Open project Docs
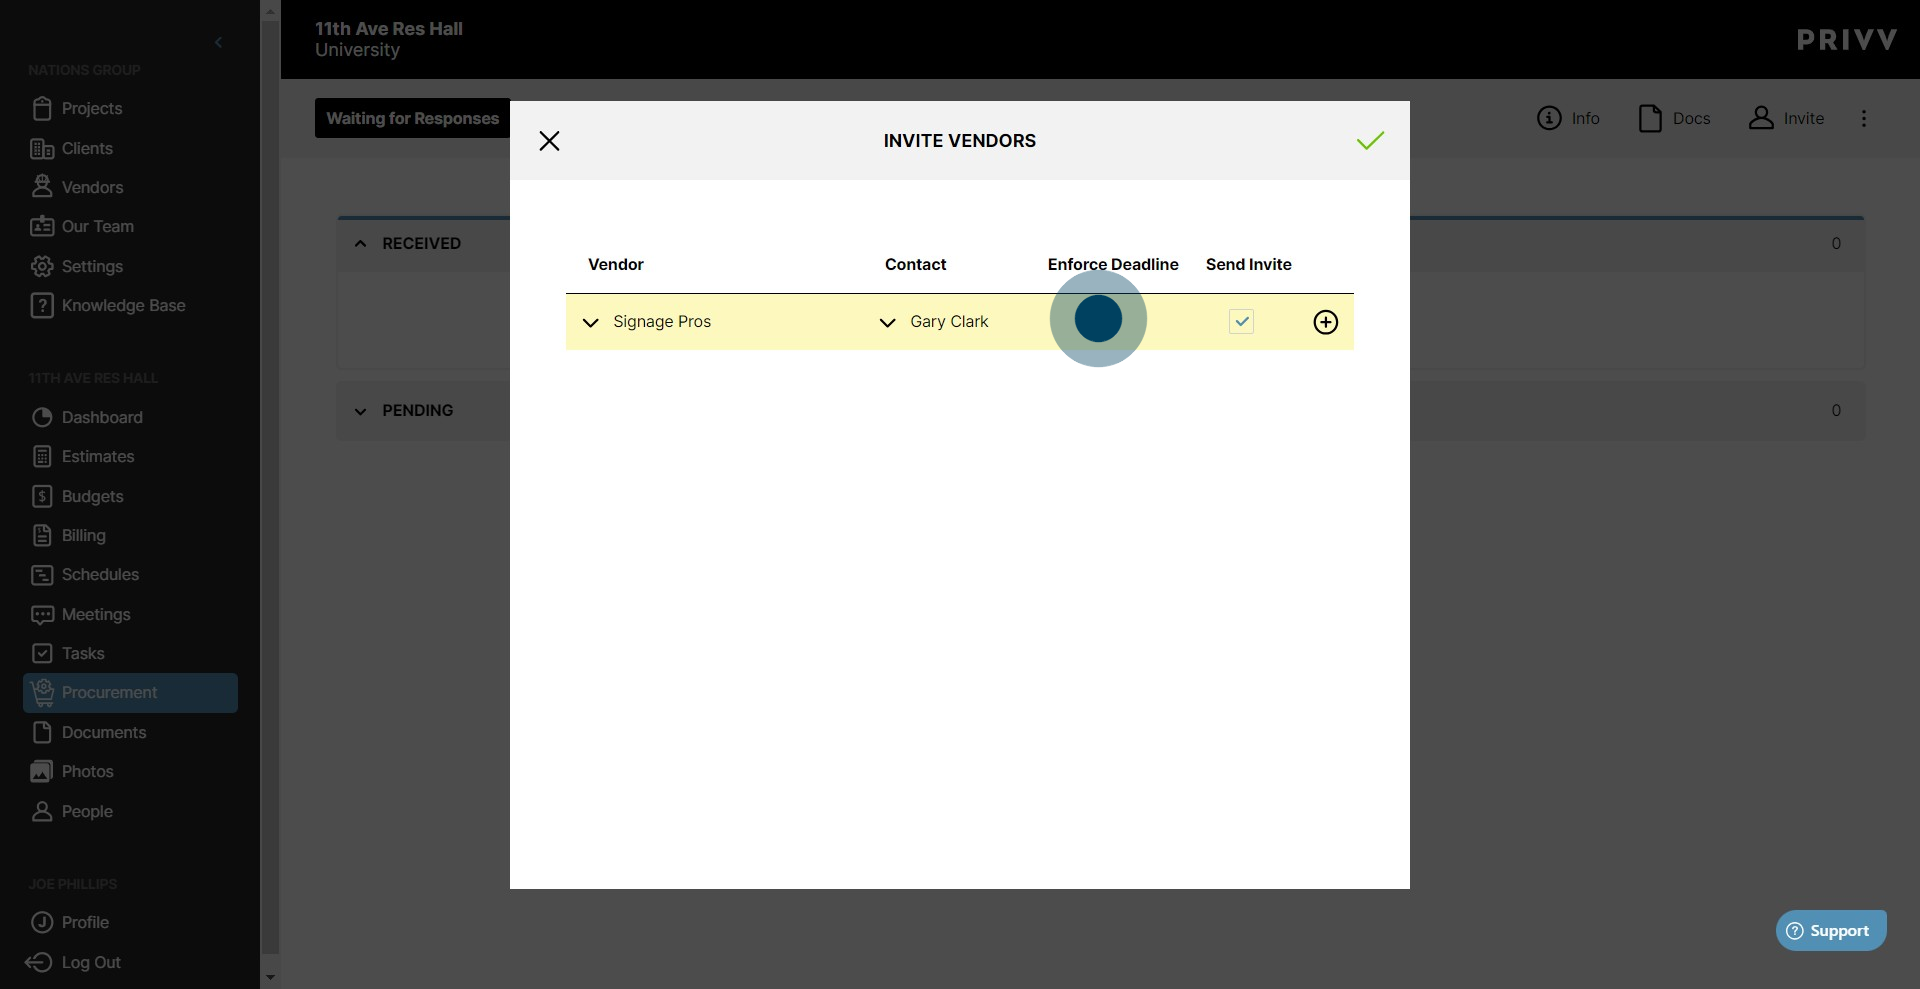 pyautogui.click(x=1674, y=118)
